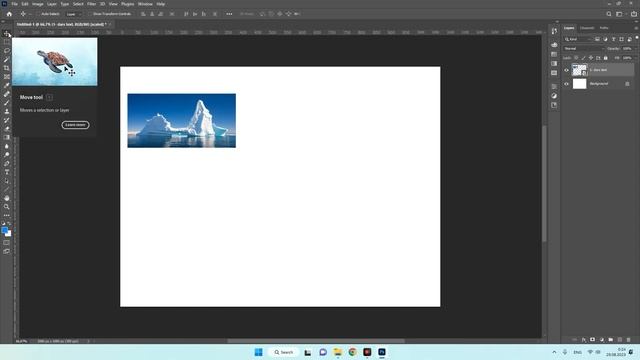The width and height of the screenshot is (640, 360).
Task: Hide the Background layer eye icon
Action: click(x=566, y=84)
